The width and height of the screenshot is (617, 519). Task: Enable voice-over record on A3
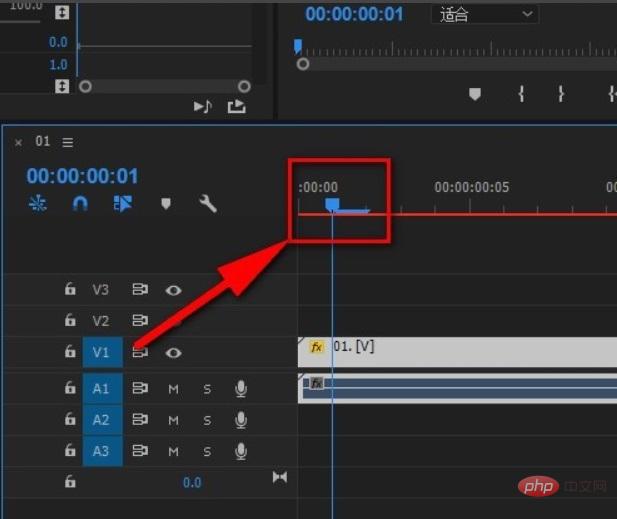point(241,451)
